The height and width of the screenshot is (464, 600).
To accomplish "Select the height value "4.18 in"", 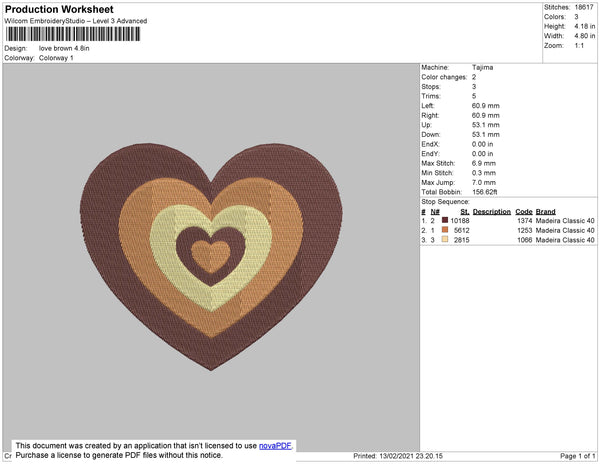I will point(585,26).
